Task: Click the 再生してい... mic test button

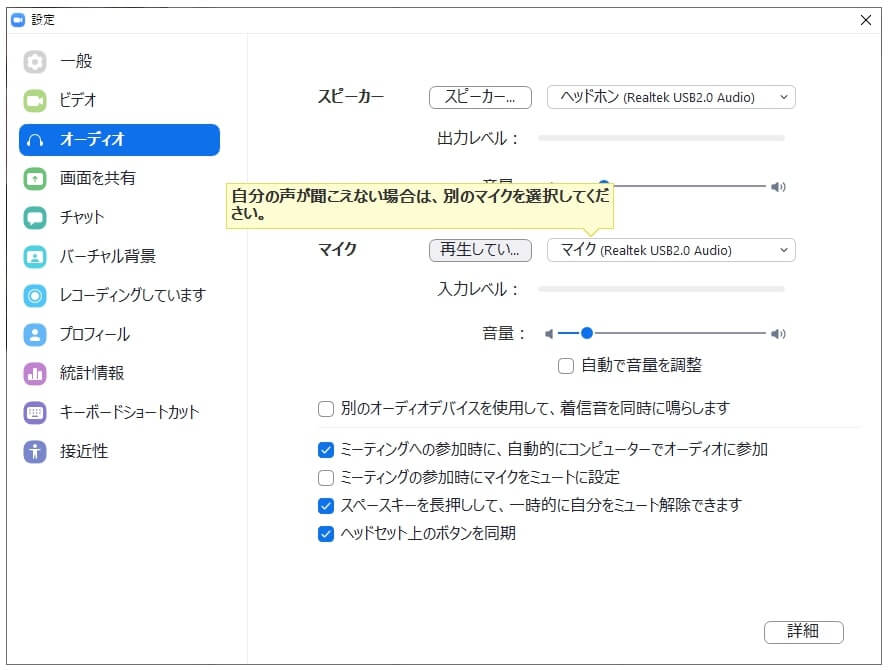Action: point(480,250)
